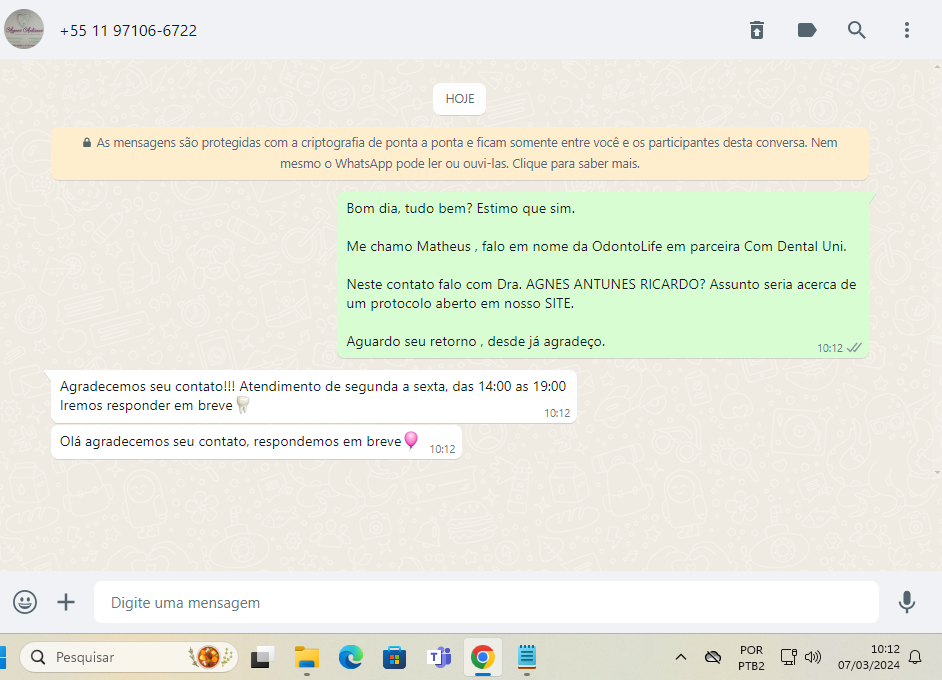Open the label tag icon
The height and width of the screenshot is (680, 942).
point(807,30)
